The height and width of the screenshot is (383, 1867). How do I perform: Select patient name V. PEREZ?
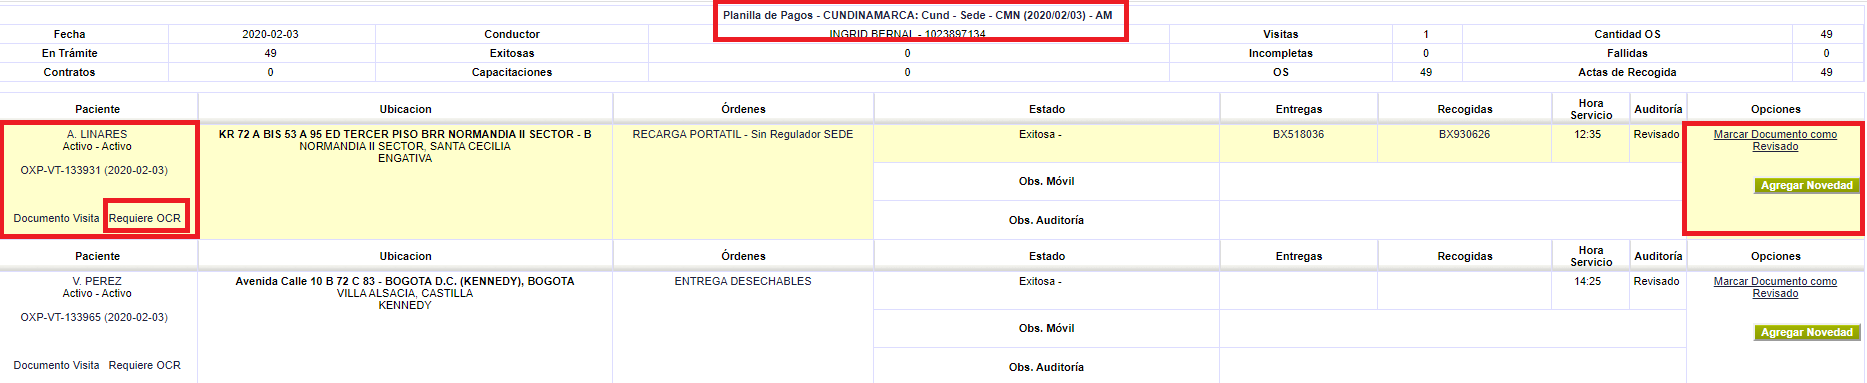(97, 281)
